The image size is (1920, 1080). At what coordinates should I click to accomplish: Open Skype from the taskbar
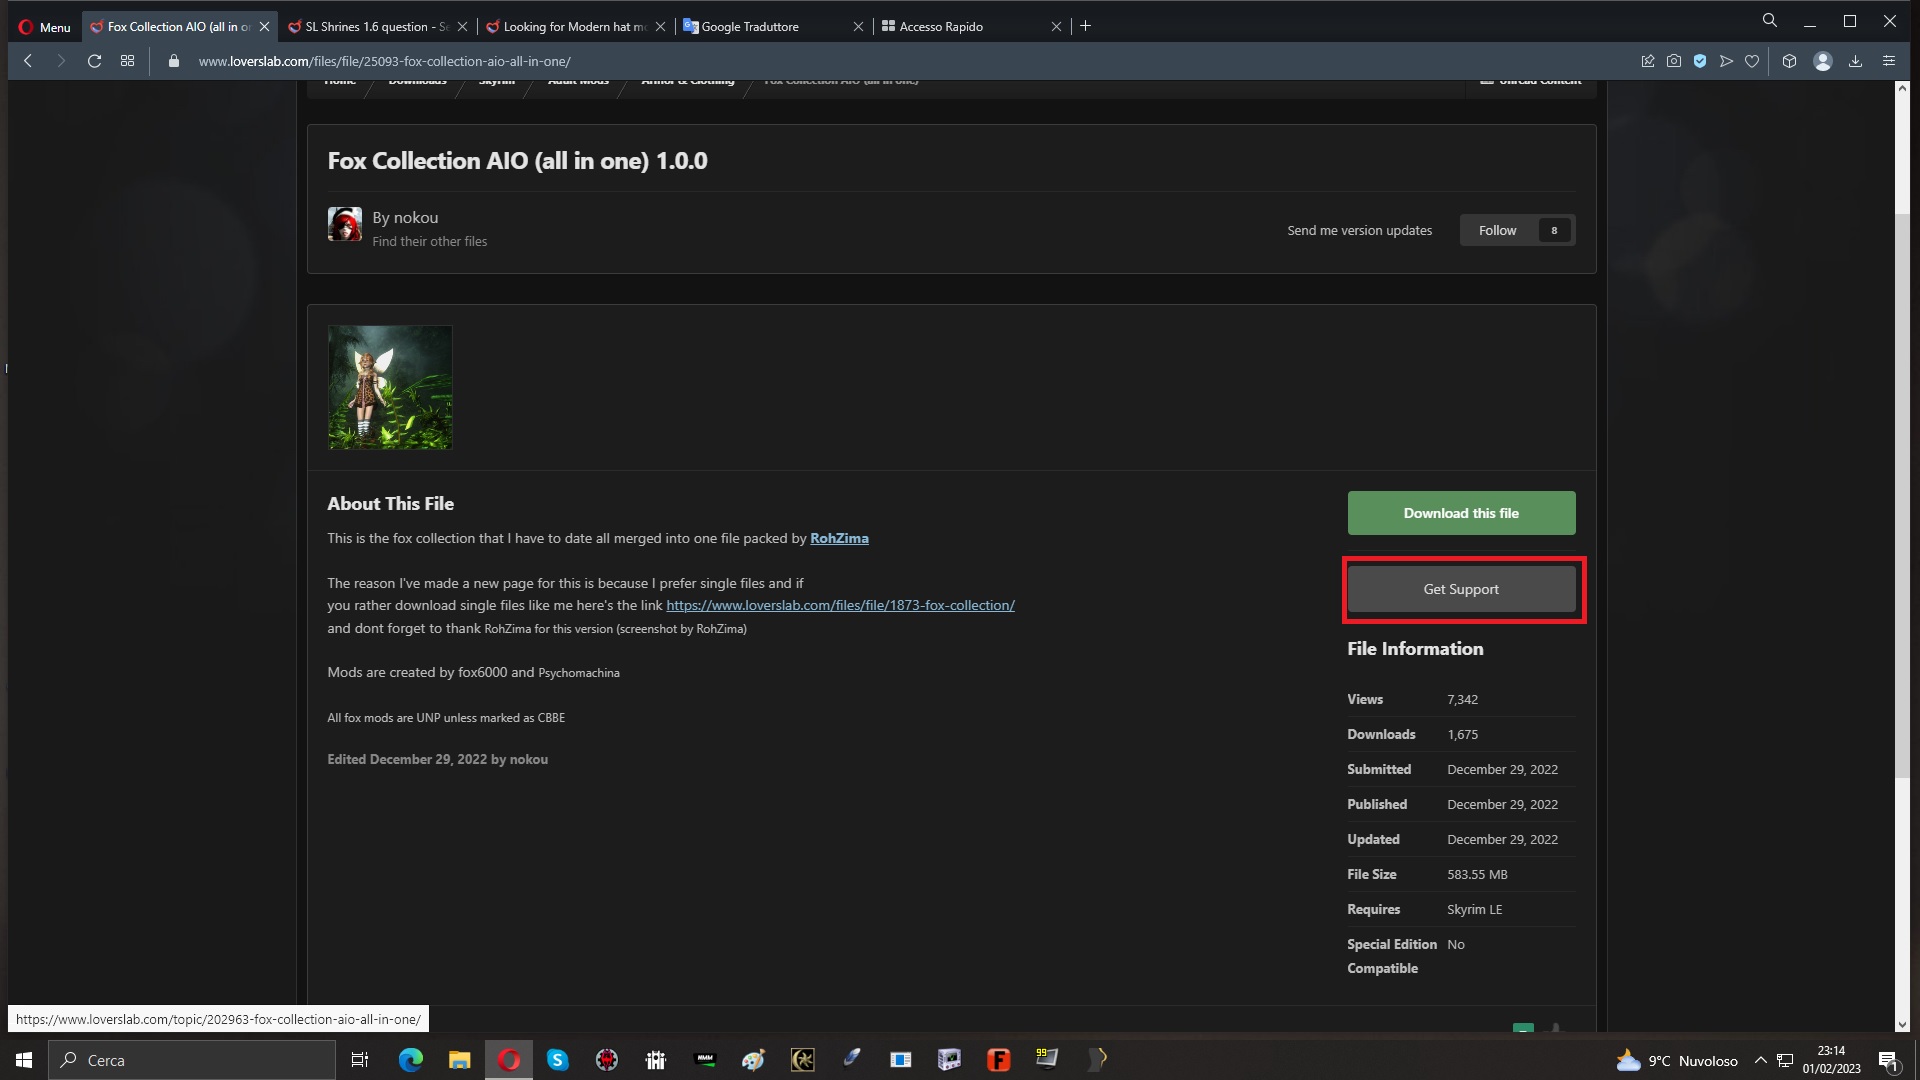coord(557,1060)
